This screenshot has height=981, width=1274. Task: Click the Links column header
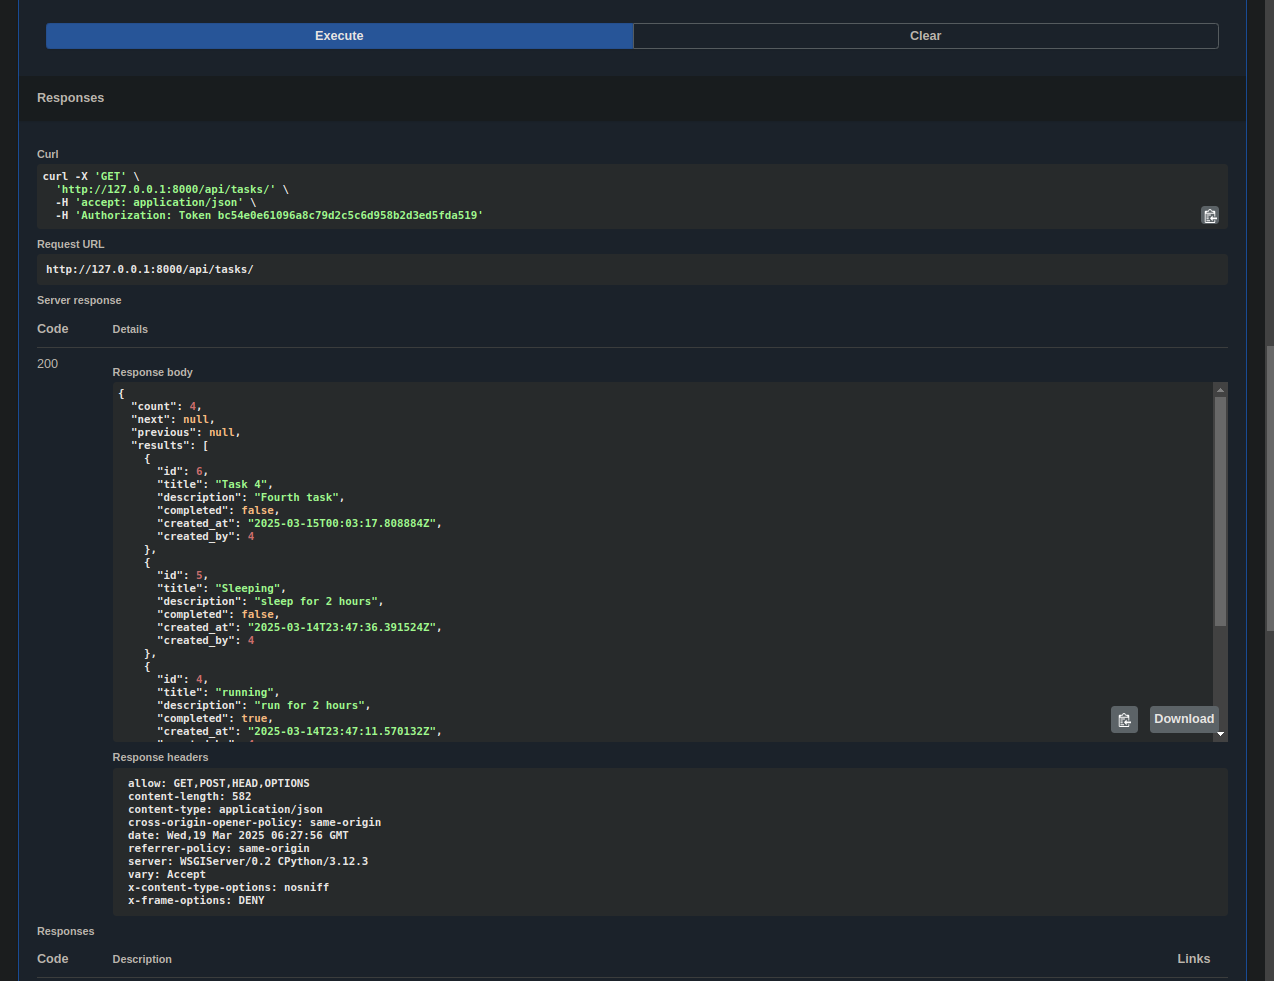click(1194, 959)
